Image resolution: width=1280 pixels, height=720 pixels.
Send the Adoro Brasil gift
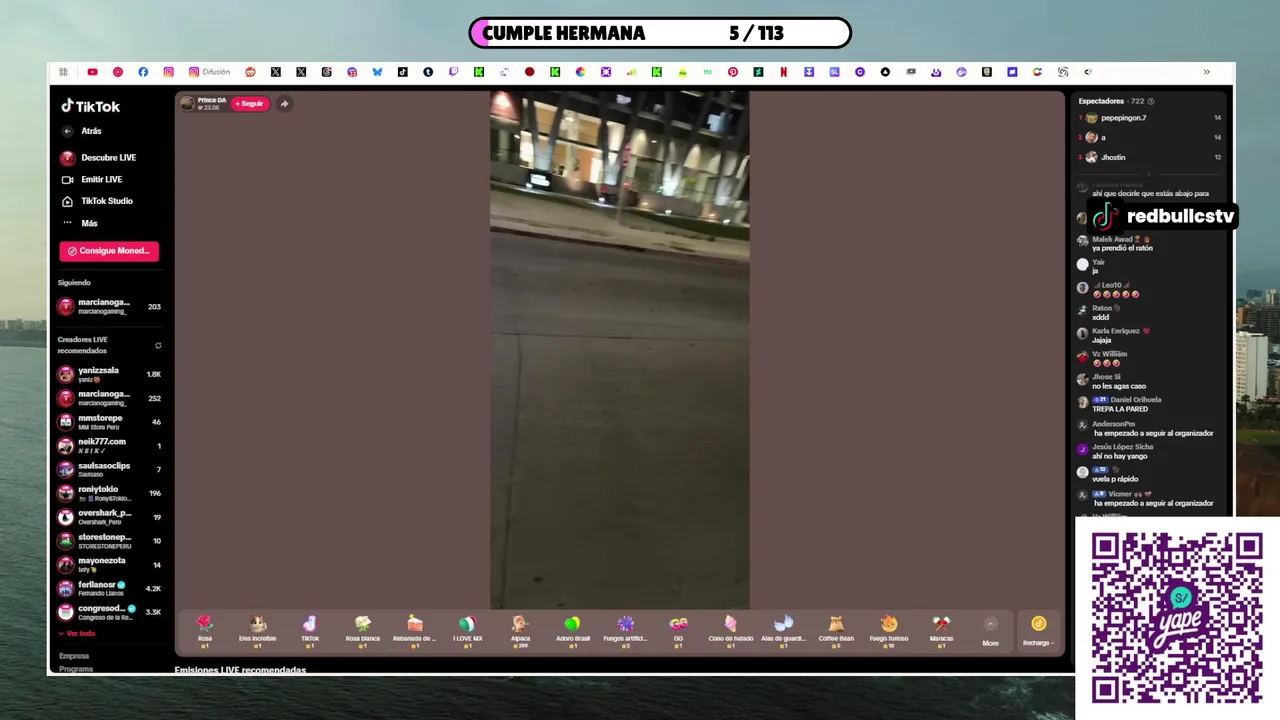tap(573, 631)
